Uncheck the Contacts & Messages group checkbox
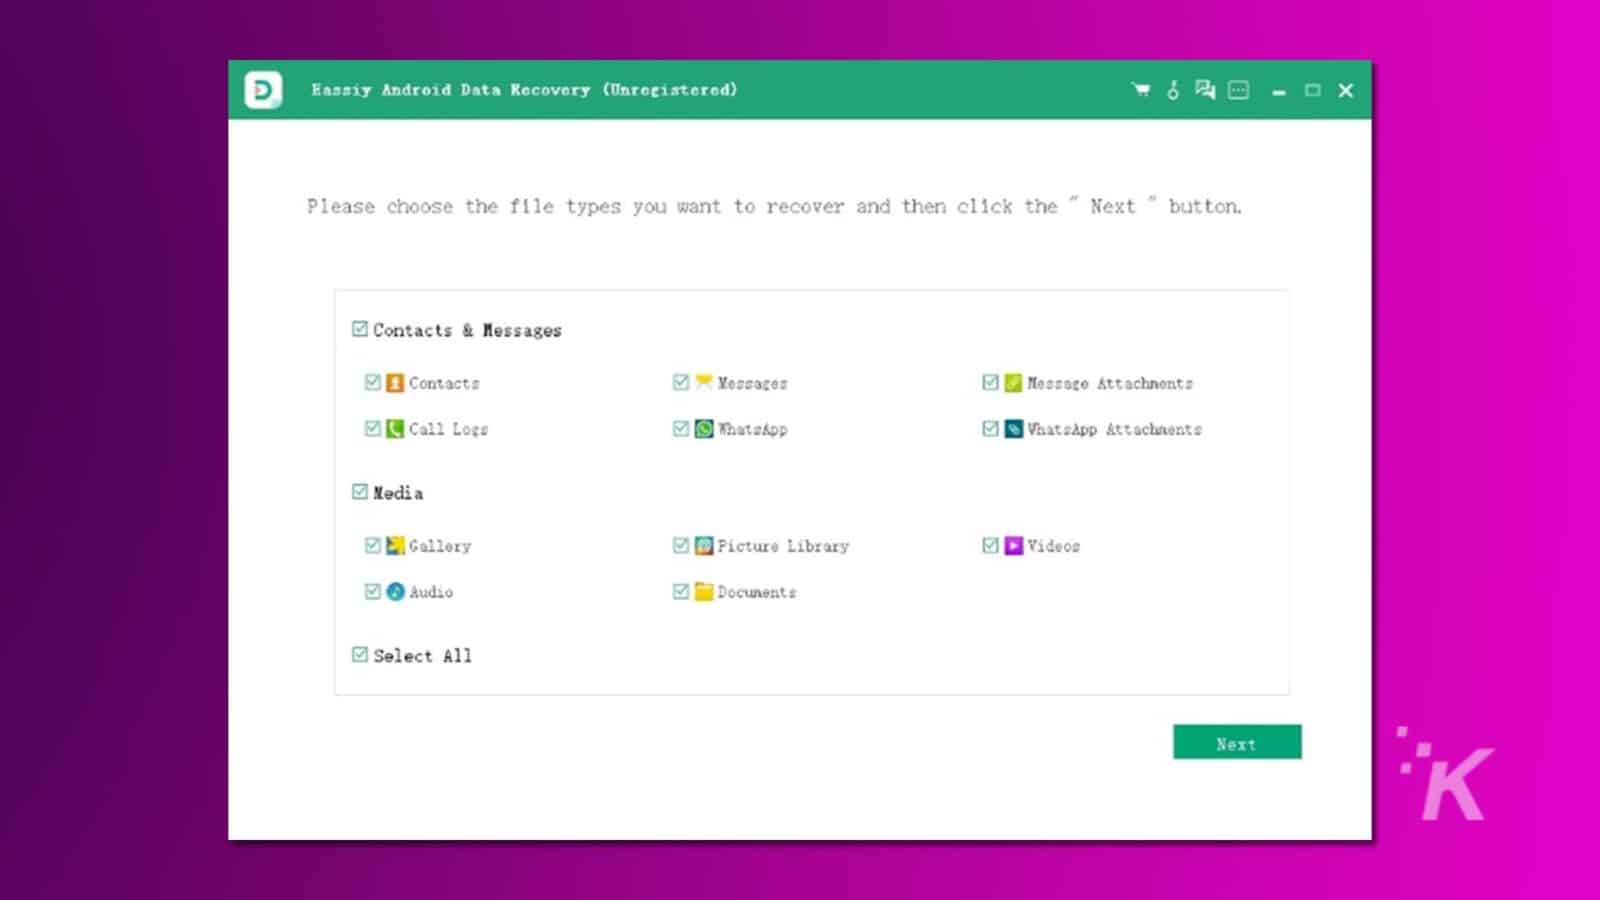Image resolution: width=1600 pixels, height=900 pixels. [x=360, y=329]
